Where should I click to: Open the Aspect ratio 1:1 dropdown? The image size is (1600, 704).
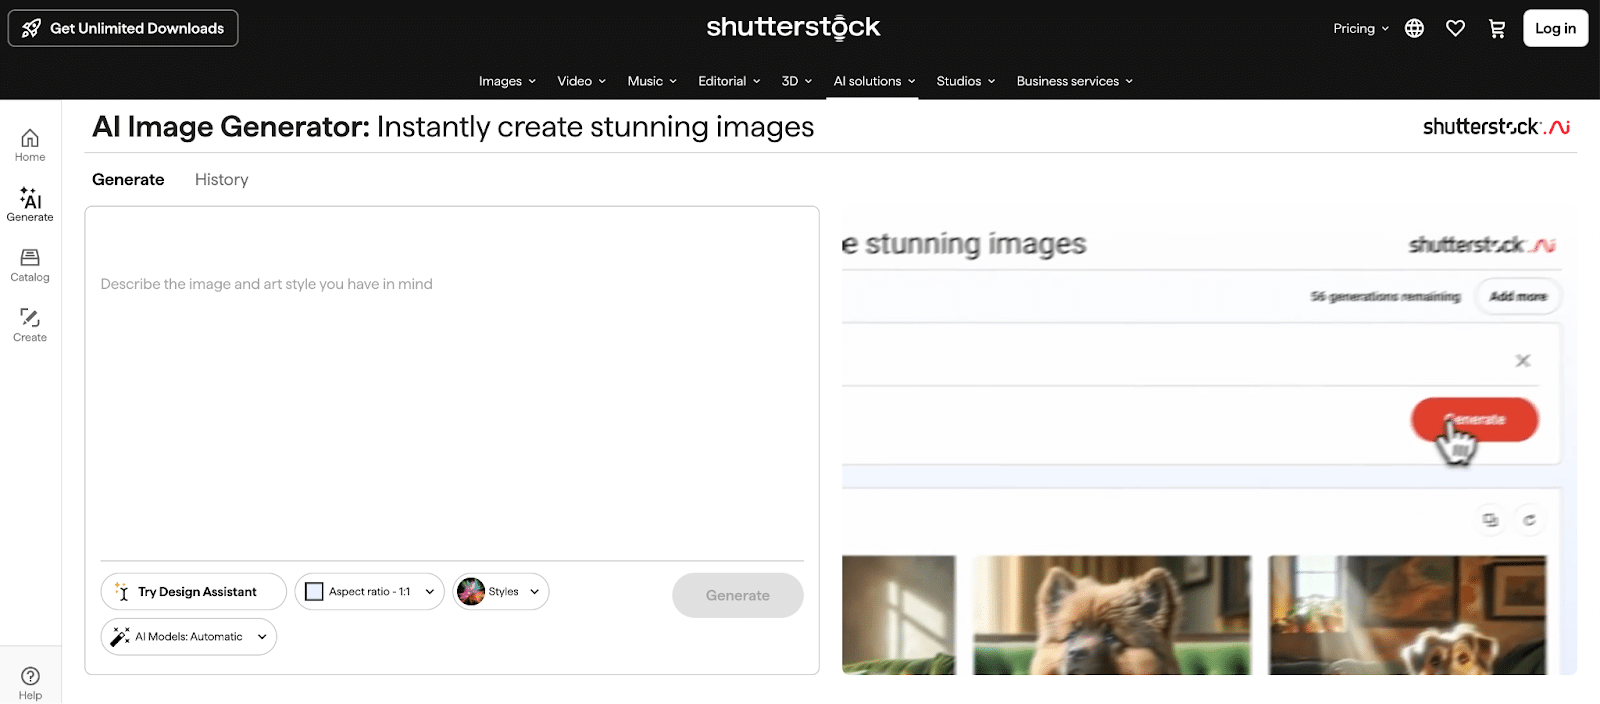[x=369, y=592]
